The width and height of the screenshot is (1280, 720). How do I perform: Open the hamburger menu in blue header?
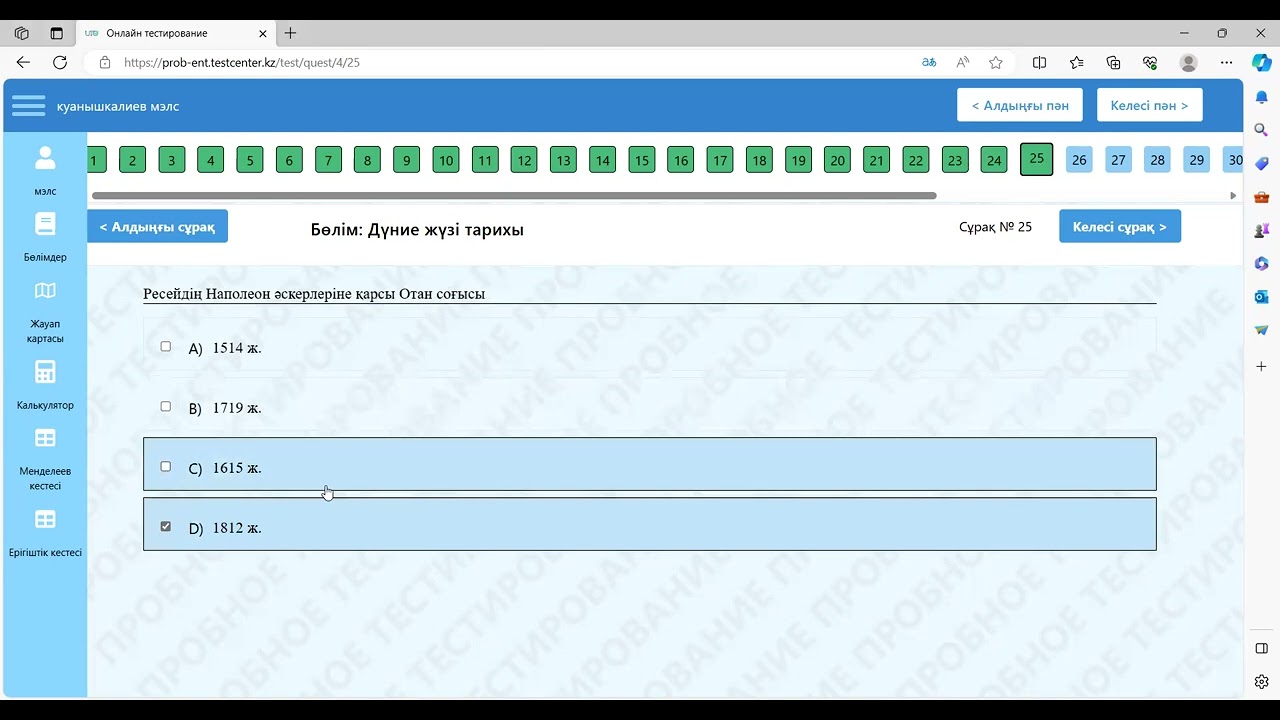click(28, 105)
